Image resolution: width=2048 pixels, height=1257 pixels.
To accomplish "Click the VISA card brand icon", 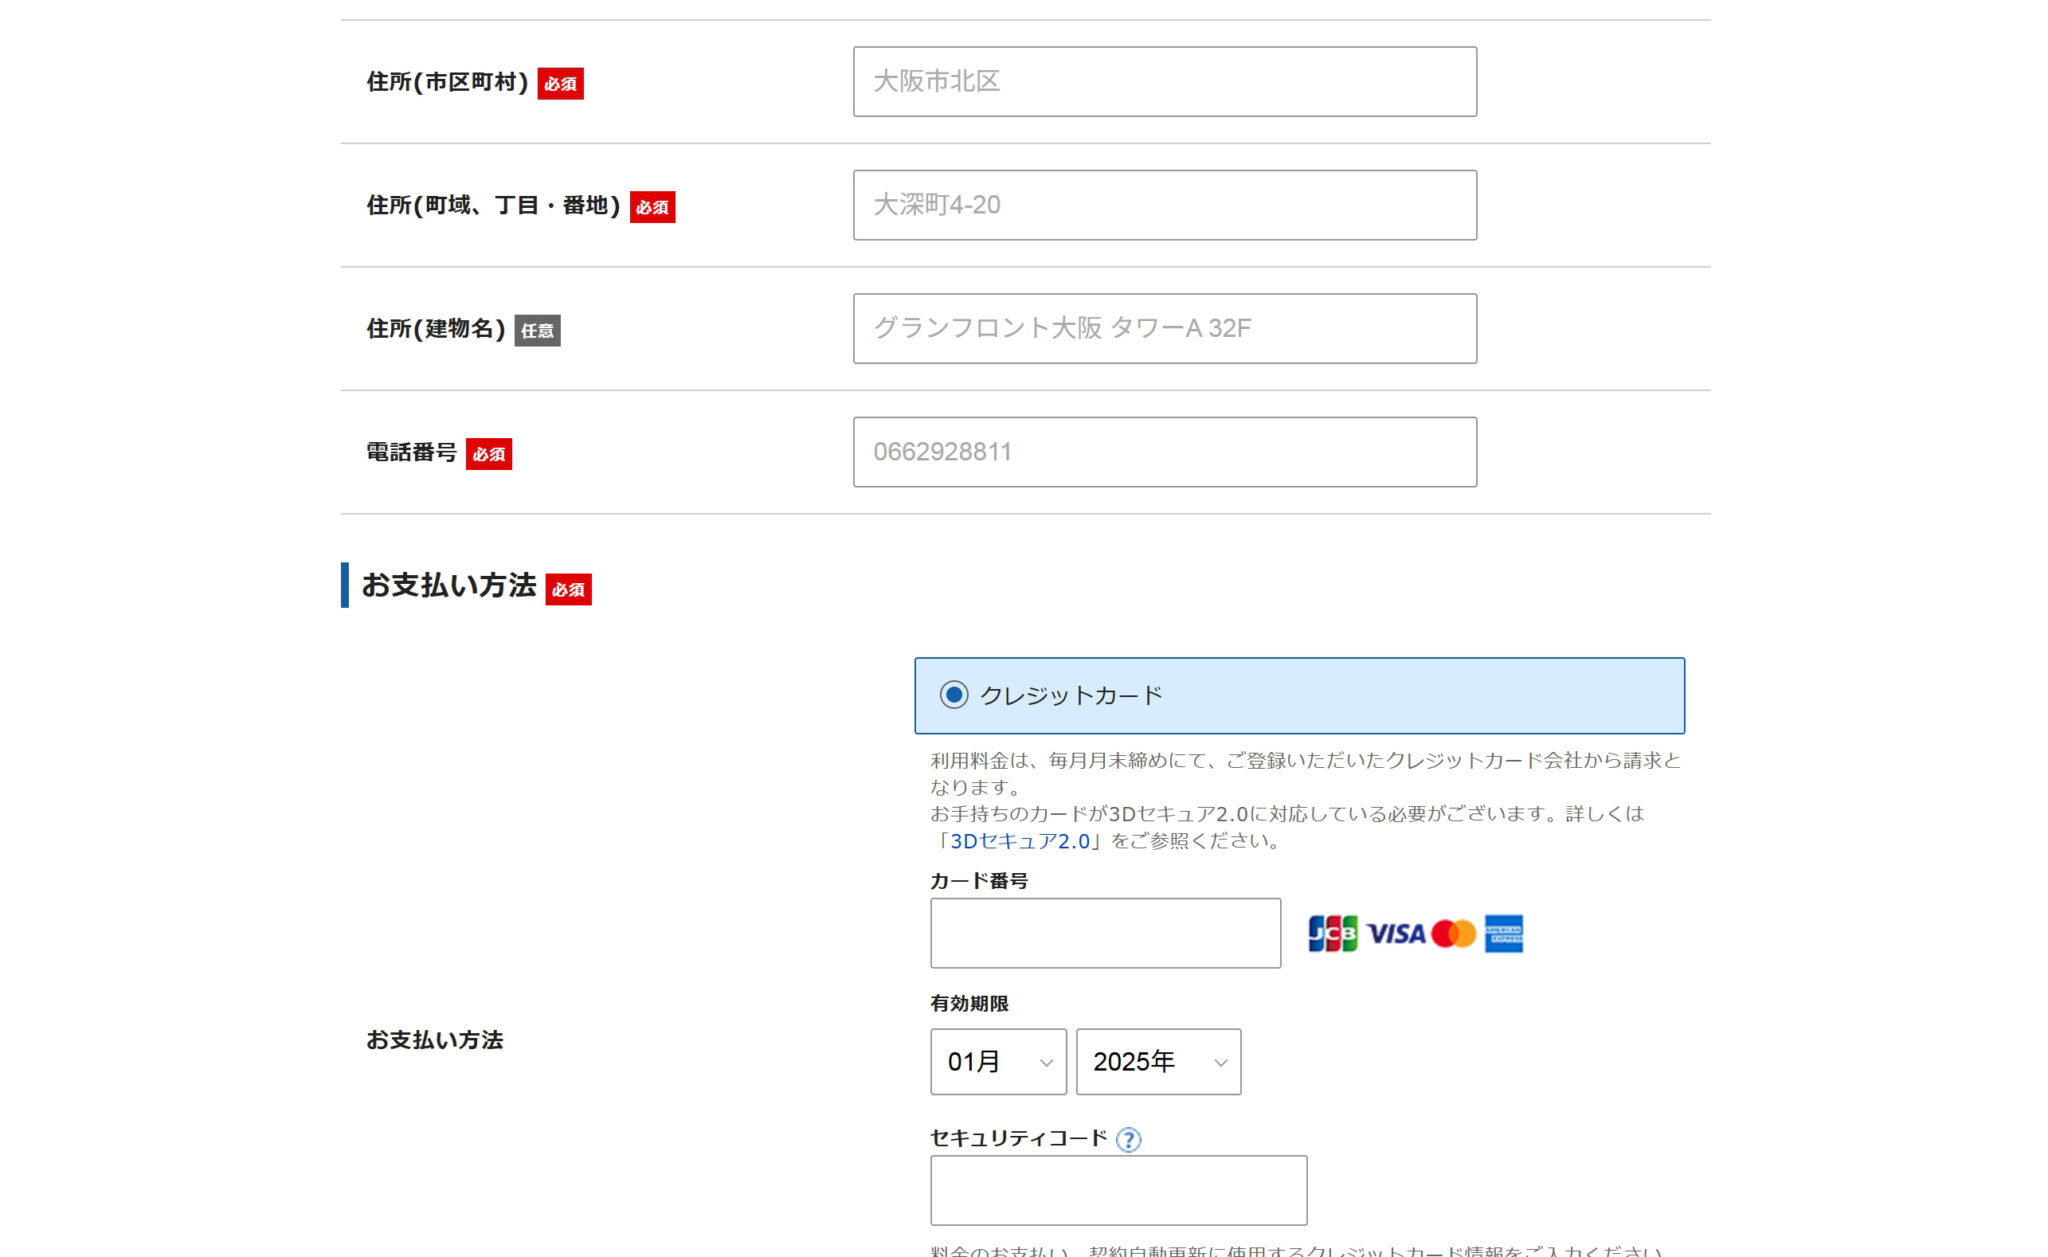I will (x=1399, y=933).
